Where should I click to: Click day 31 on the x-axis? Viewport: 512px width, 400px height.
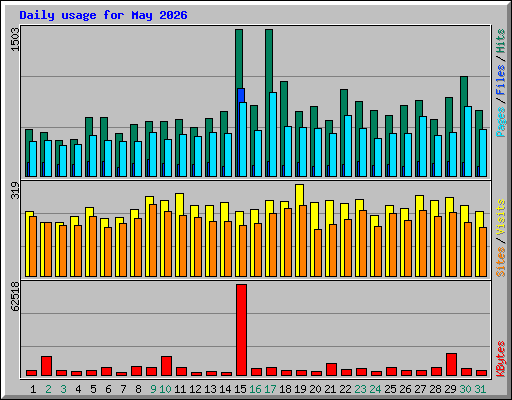480,389
